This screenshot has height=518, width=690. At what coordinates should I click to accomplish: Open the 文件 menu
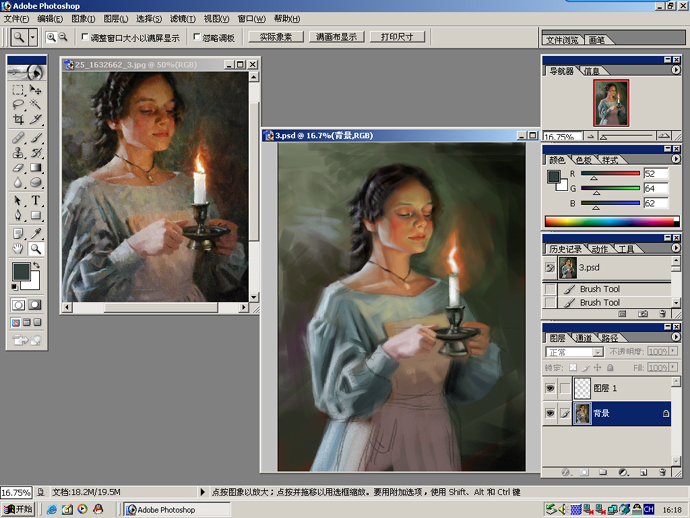[x=16, y=18]
